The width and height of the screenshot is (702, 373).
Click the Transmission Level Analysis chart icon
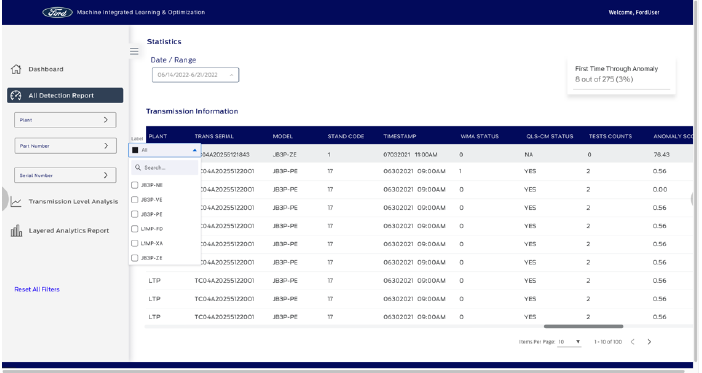(16, 202)
